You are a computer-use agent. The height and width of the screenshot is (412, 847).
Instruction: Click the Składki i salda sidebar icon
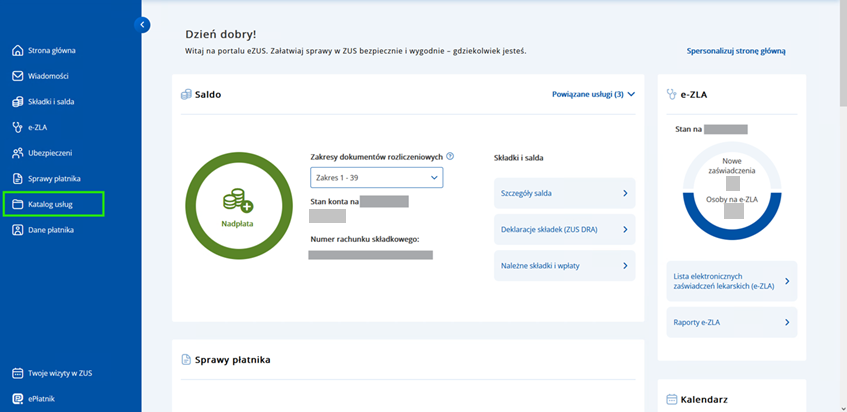tap(18, 102)
